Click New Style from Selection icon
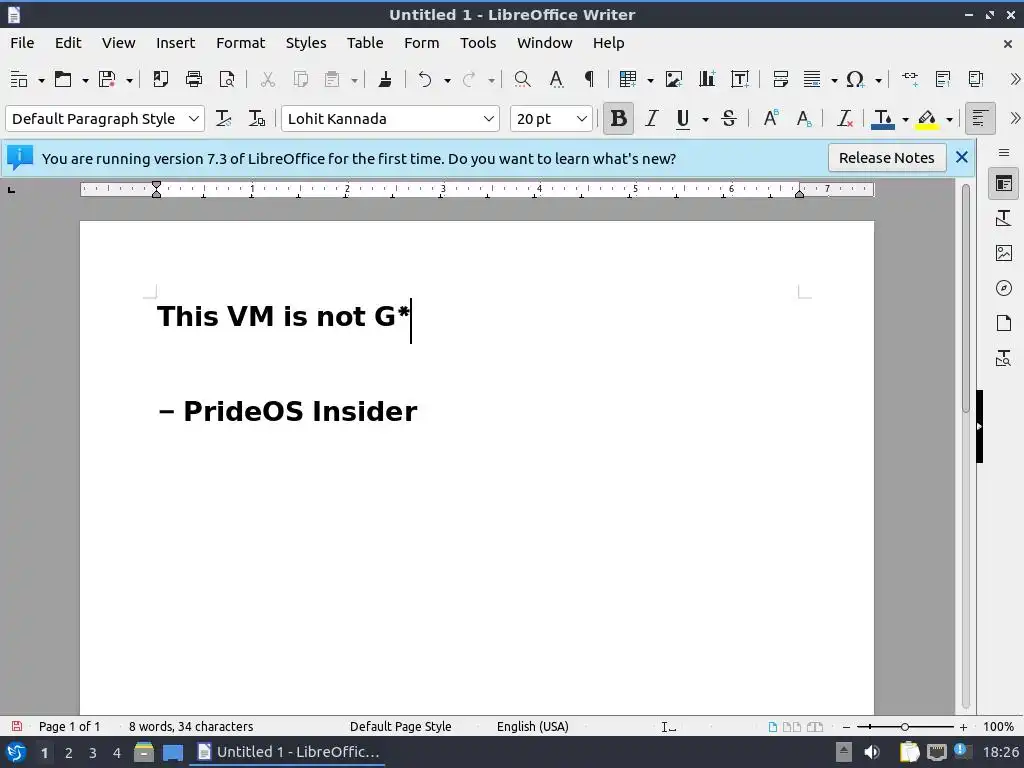 [257, 119]
